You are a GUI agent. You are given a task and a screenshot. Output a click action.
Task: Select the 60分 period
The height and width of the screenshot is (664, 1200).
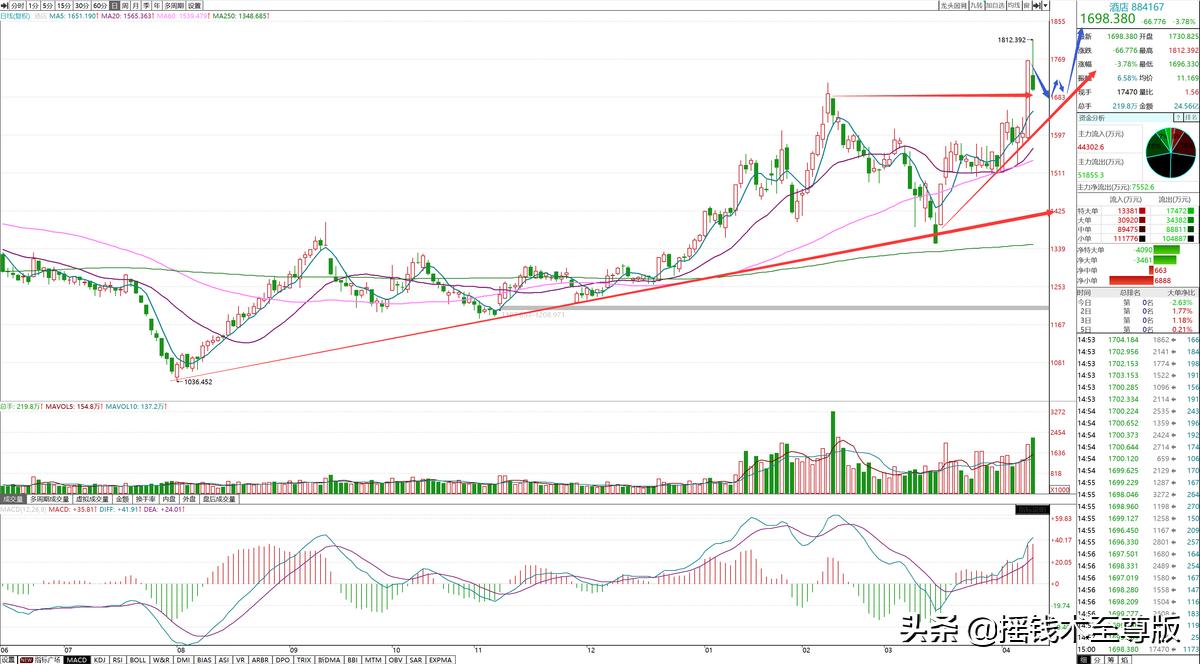click(100, 5)
